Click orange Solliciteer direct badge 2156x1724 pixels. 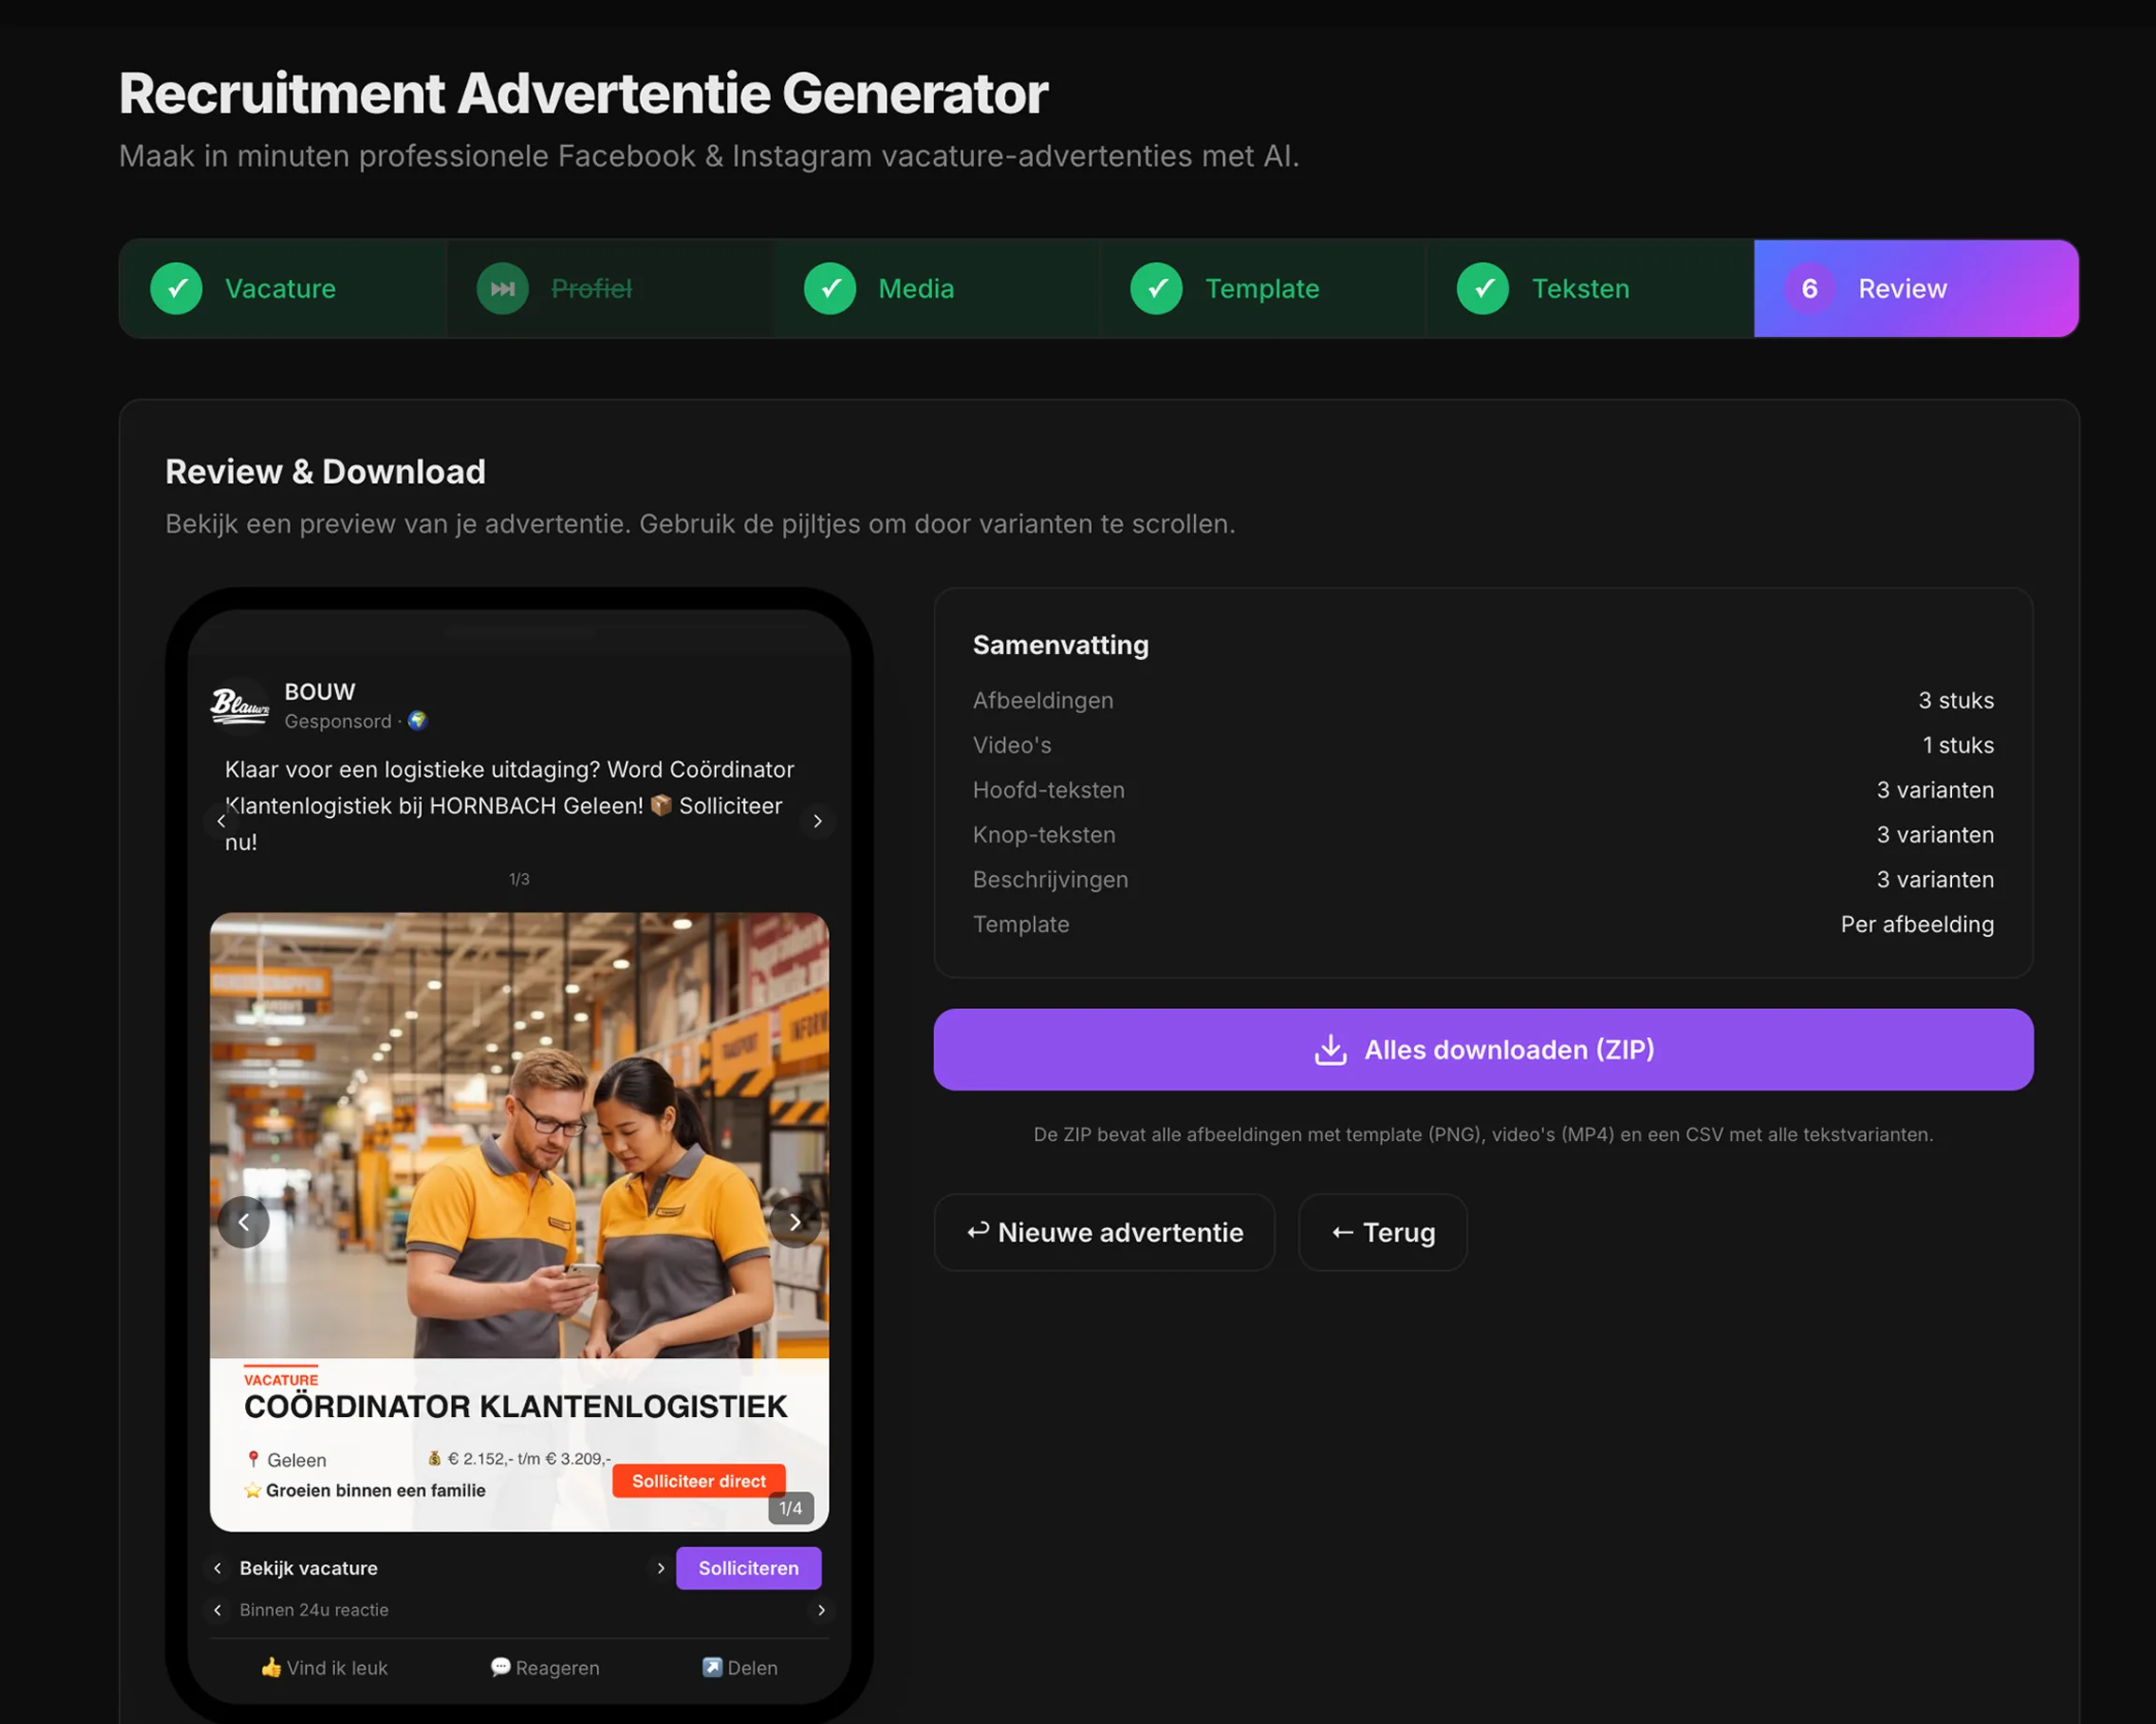coord(699,1481)
